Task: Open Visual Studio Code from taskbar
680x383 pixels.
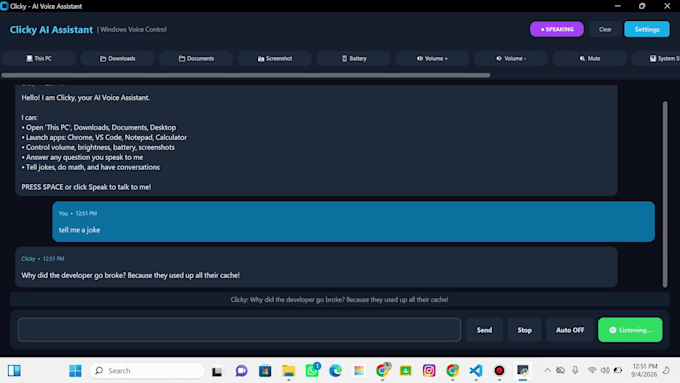Action: (x=476, y=371)
